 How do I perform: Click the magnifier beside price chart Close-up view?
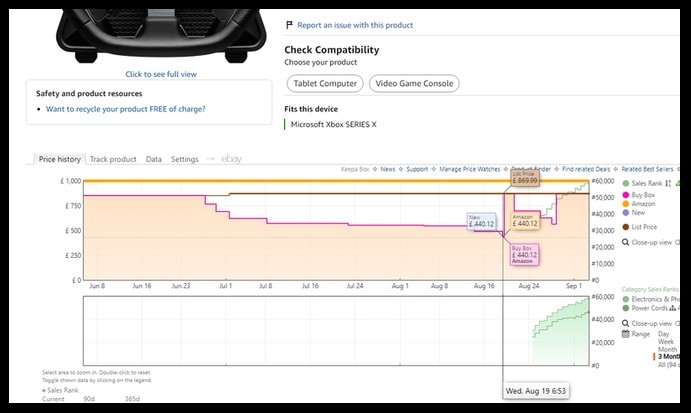[625, 242]
